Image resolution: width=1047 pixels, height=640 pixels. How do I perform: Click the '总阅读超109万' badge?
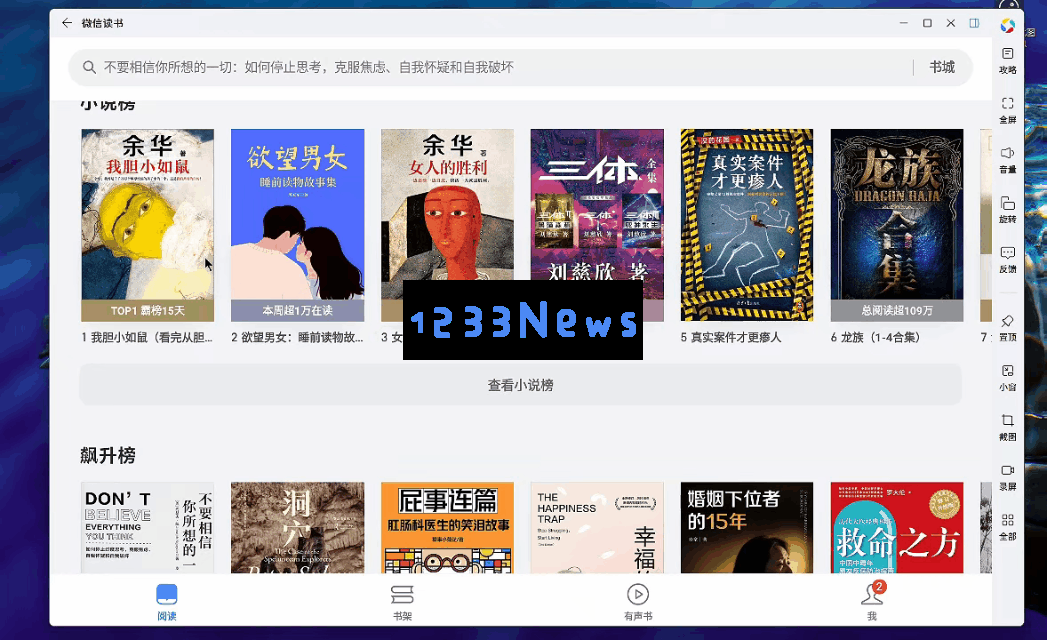point(897,311)
